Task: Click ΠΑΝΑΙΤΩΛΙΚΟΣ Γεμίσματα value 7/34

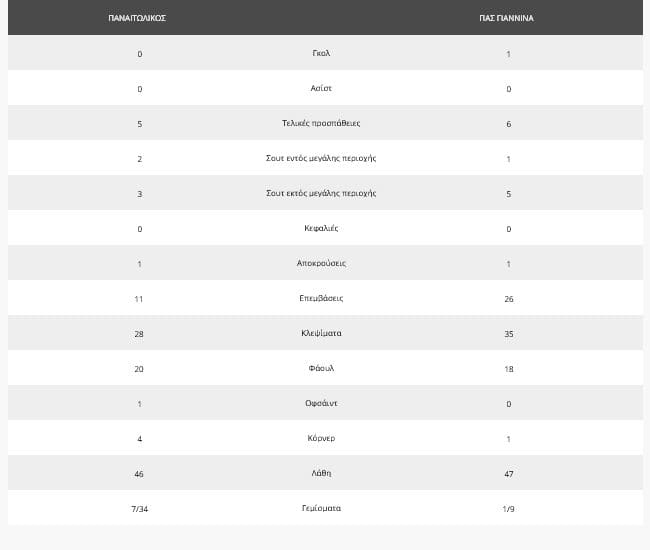Action: (x=139, y=509)
